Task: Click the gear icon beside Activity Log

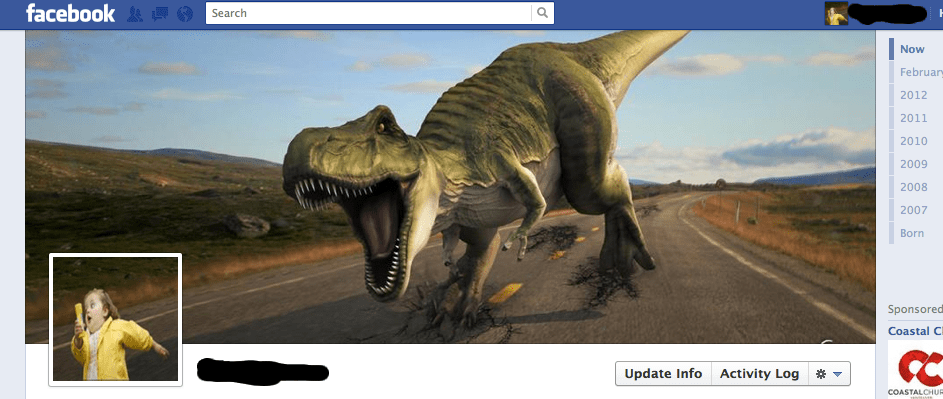Action: tap(820, 374)
